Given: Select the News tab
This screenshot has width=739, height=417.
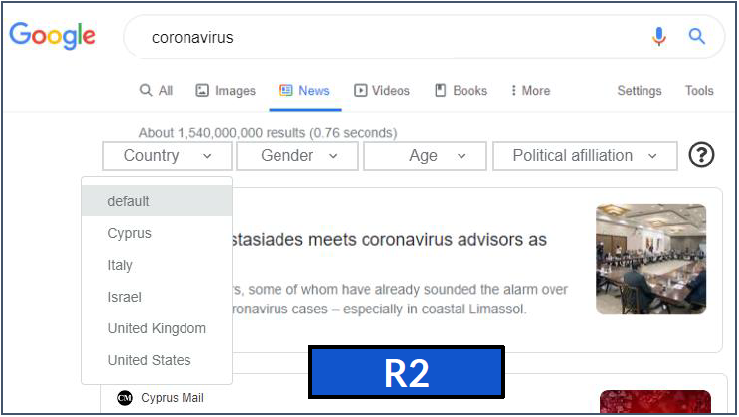Looking at the screenshot, I should (304, 90).
